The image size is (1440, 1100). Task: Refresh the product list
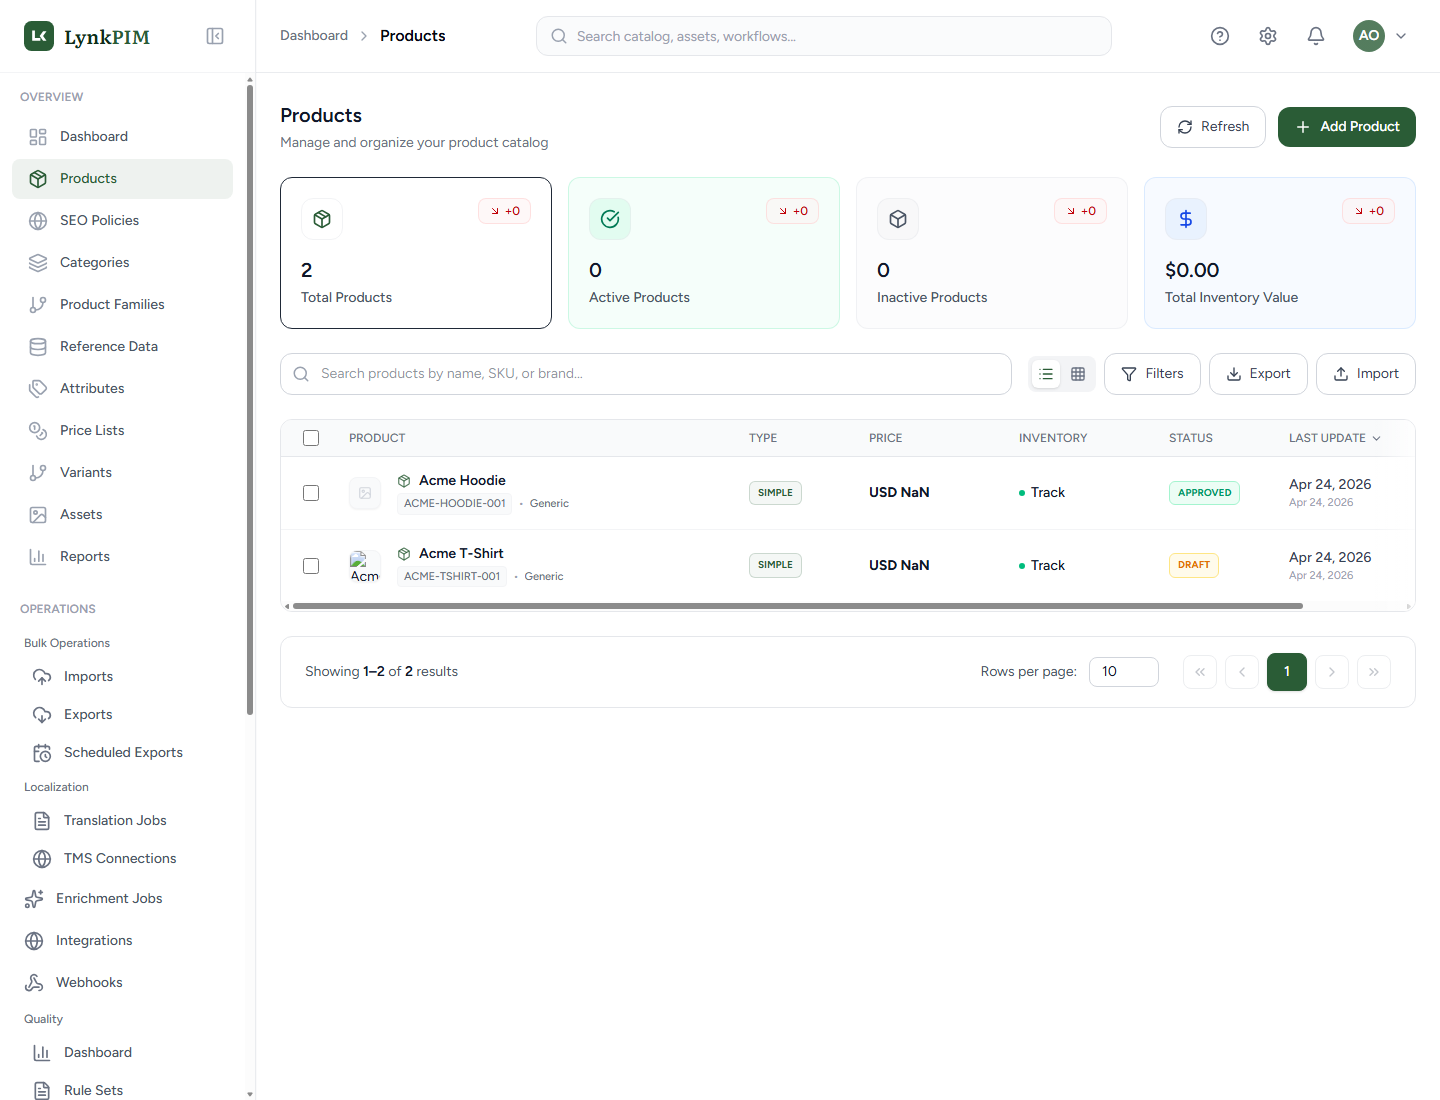(1213, 127)
